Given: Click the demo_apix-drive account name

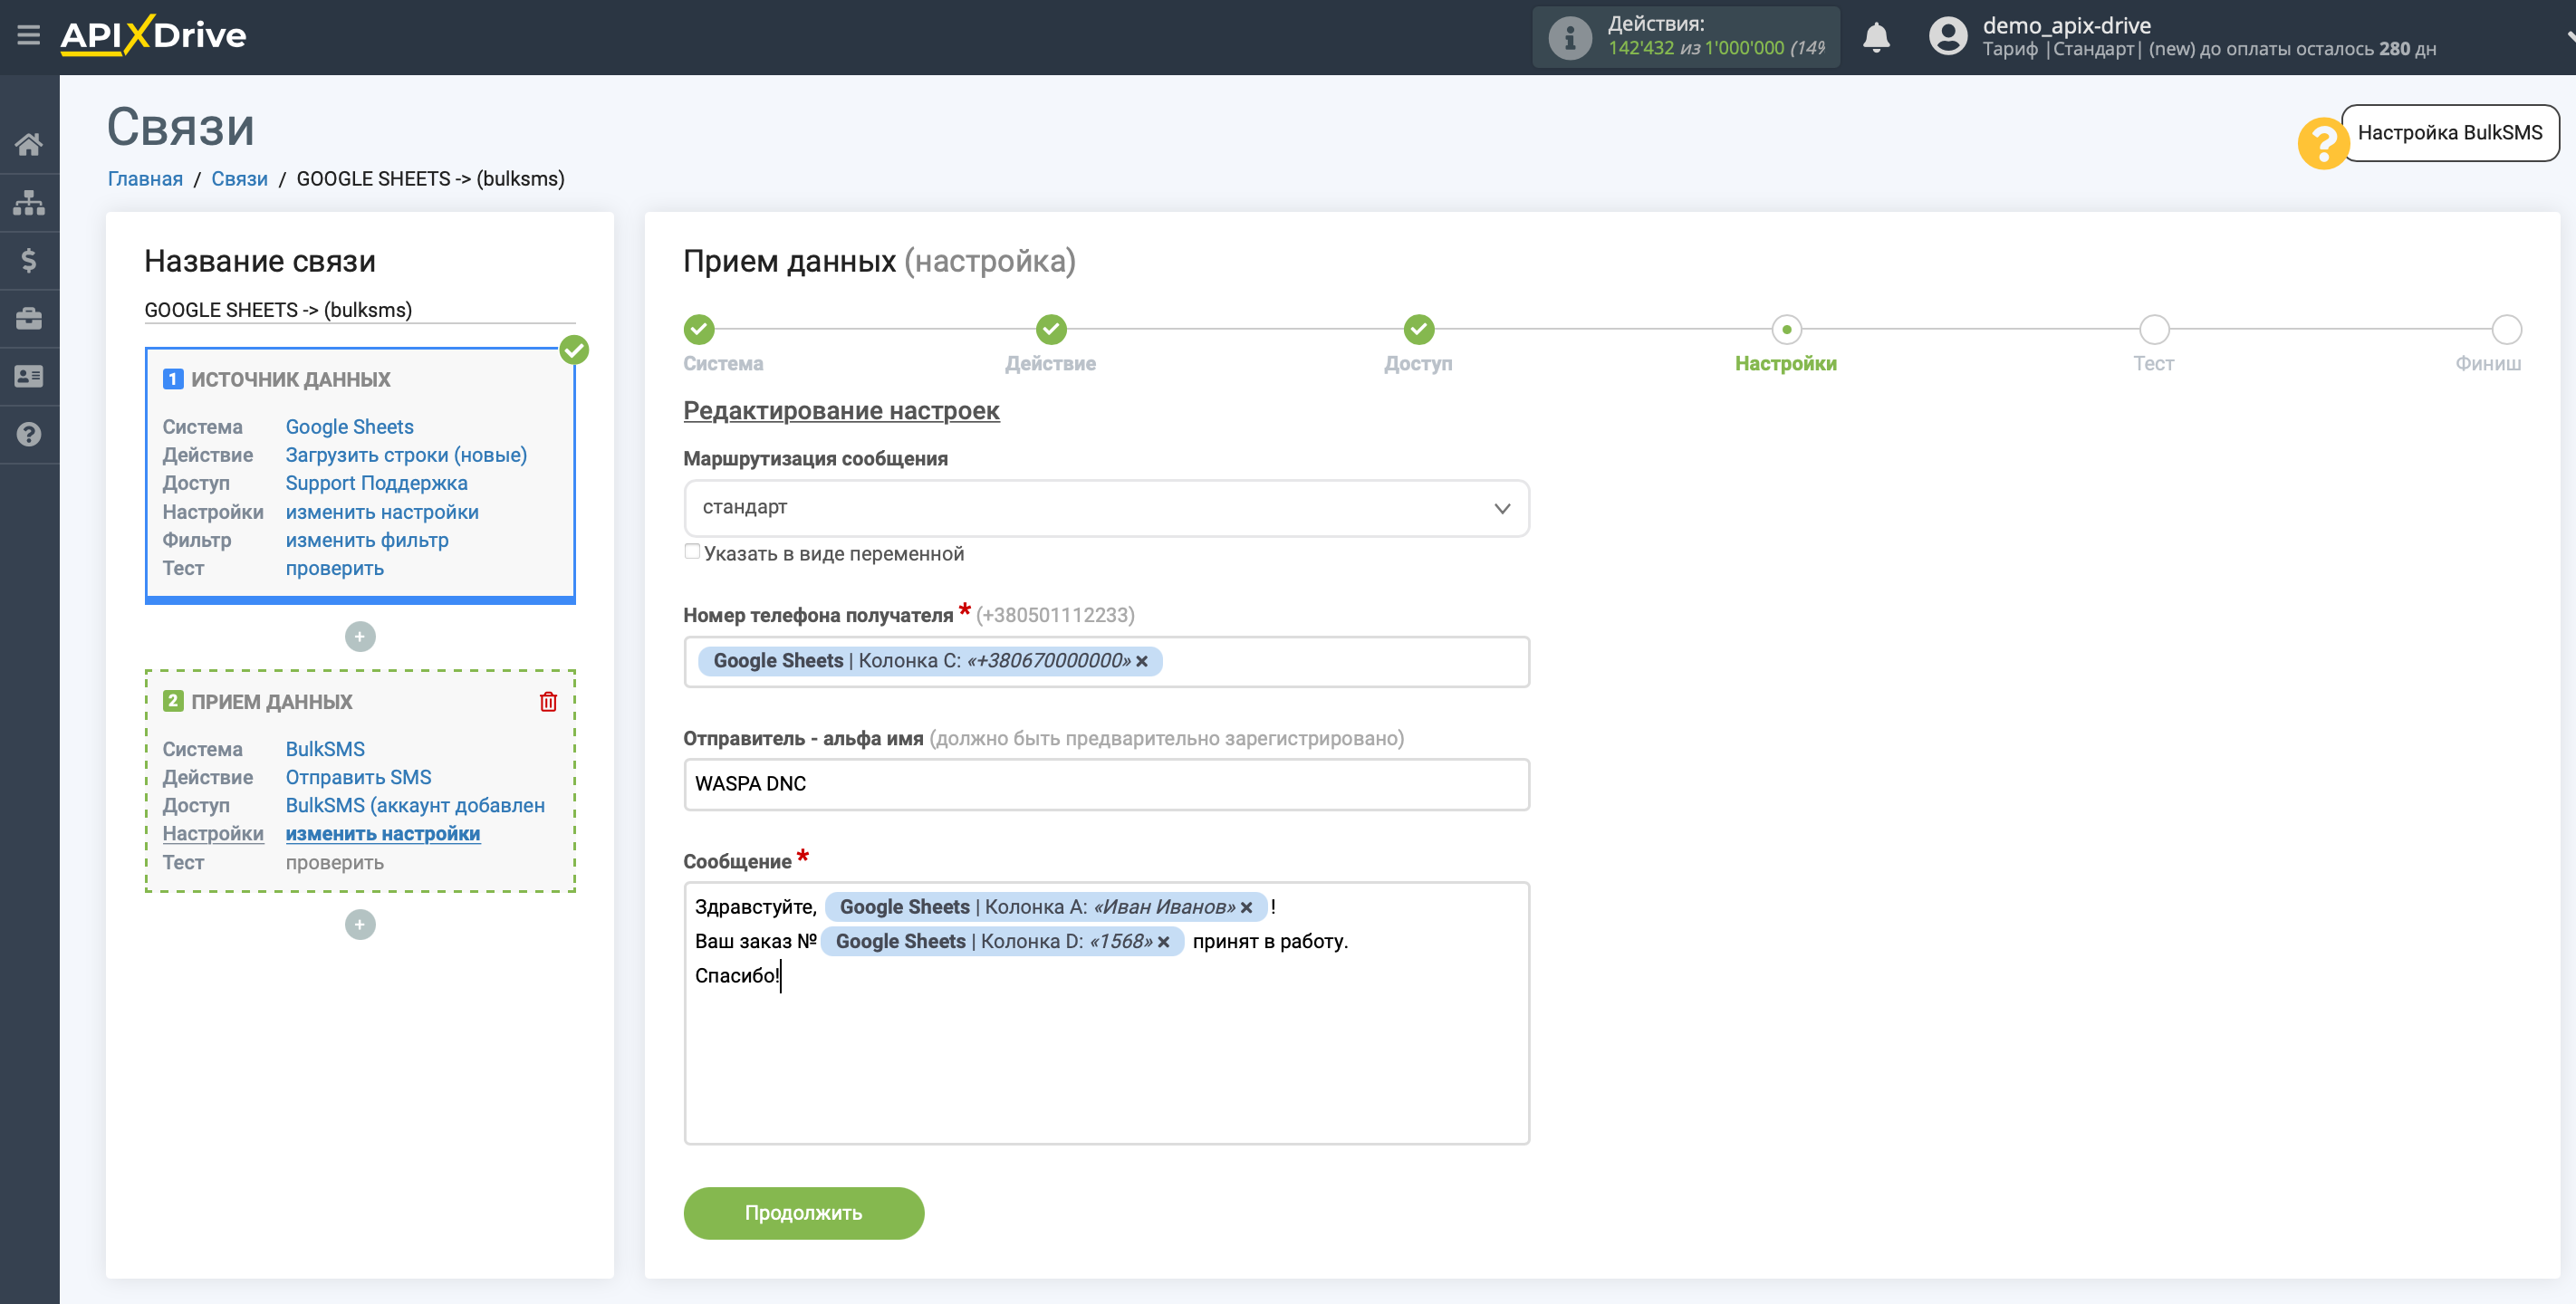Looking at the screenshot, I should pos(2066,25).
